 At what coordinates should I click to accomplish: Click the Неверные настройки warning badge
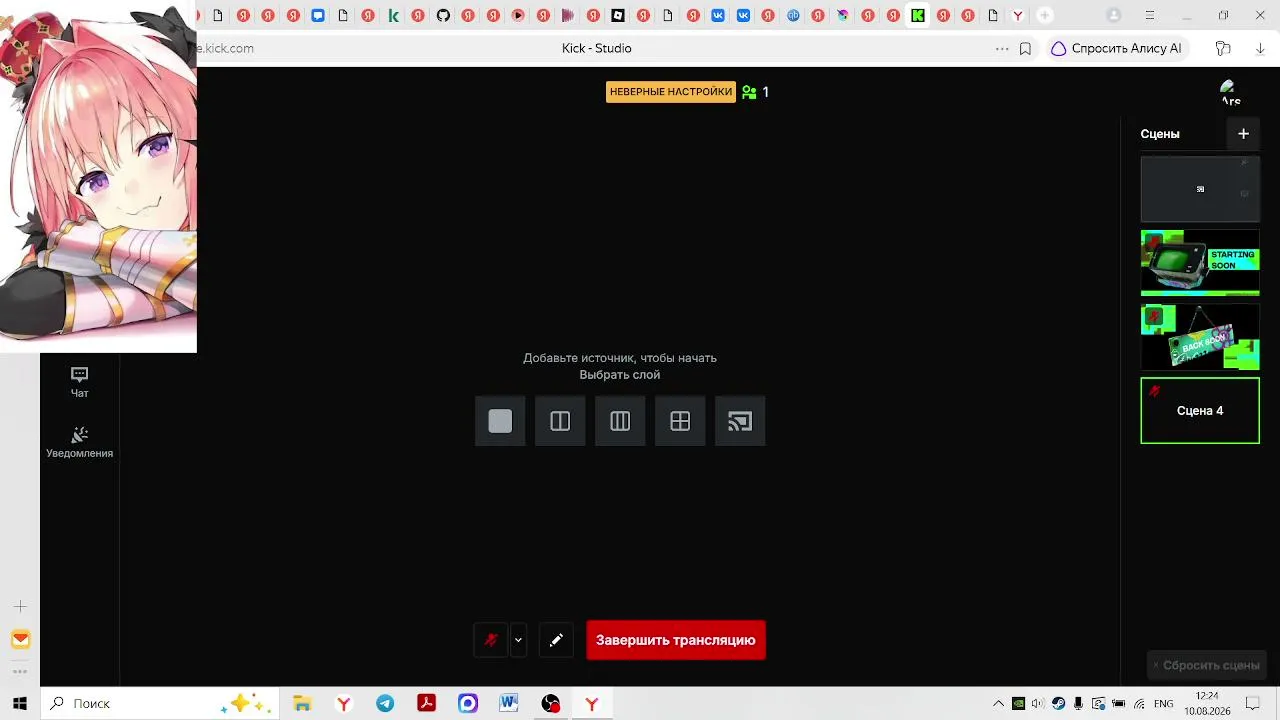coord(671,92)
